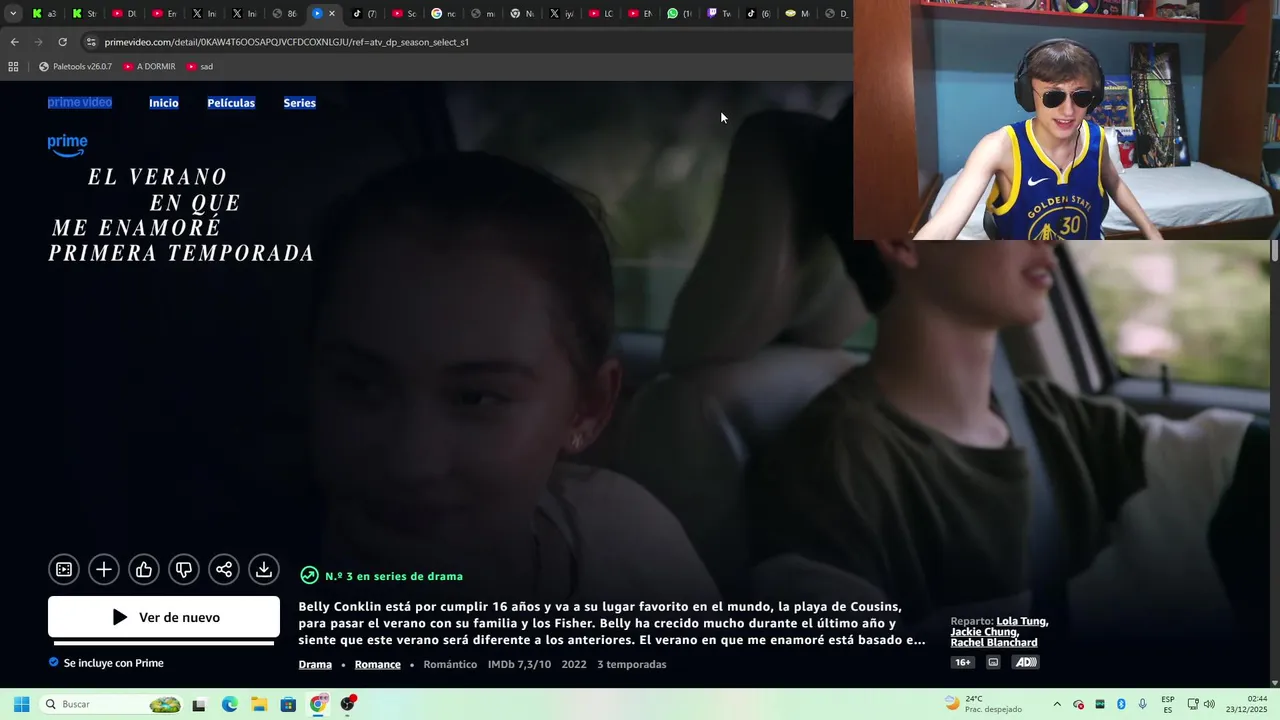Click the page's vertical scrollbar thumb
Viewport: 1280px width, 720px height.
tap(1275, 251)
